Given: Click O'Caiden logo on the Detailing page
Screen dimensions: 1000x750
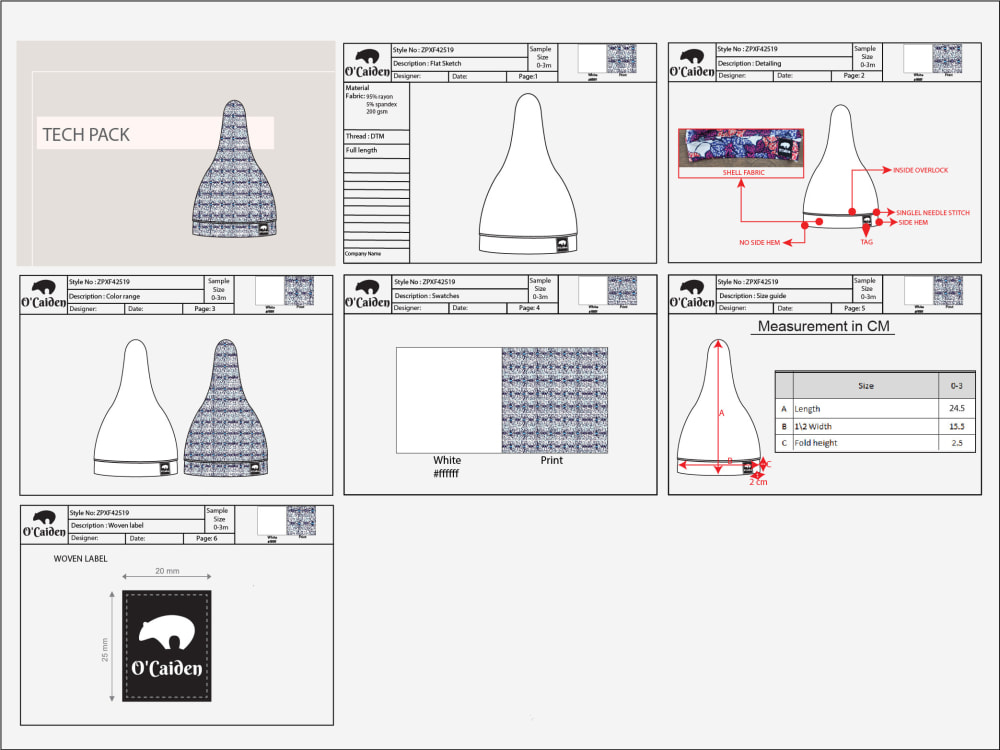Looking at the screenshot, I should pyautogui.click(x=692, y=63).
